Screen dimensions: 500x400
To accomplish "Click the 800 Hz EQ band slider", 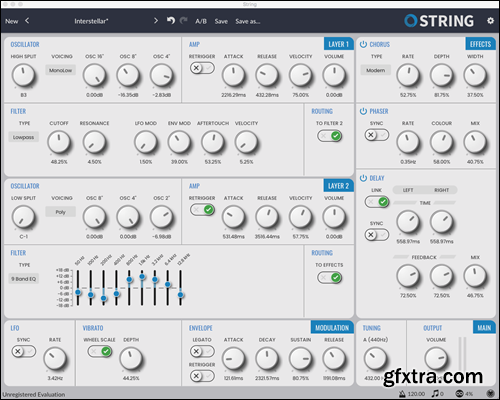I will [x=129, y=288].
